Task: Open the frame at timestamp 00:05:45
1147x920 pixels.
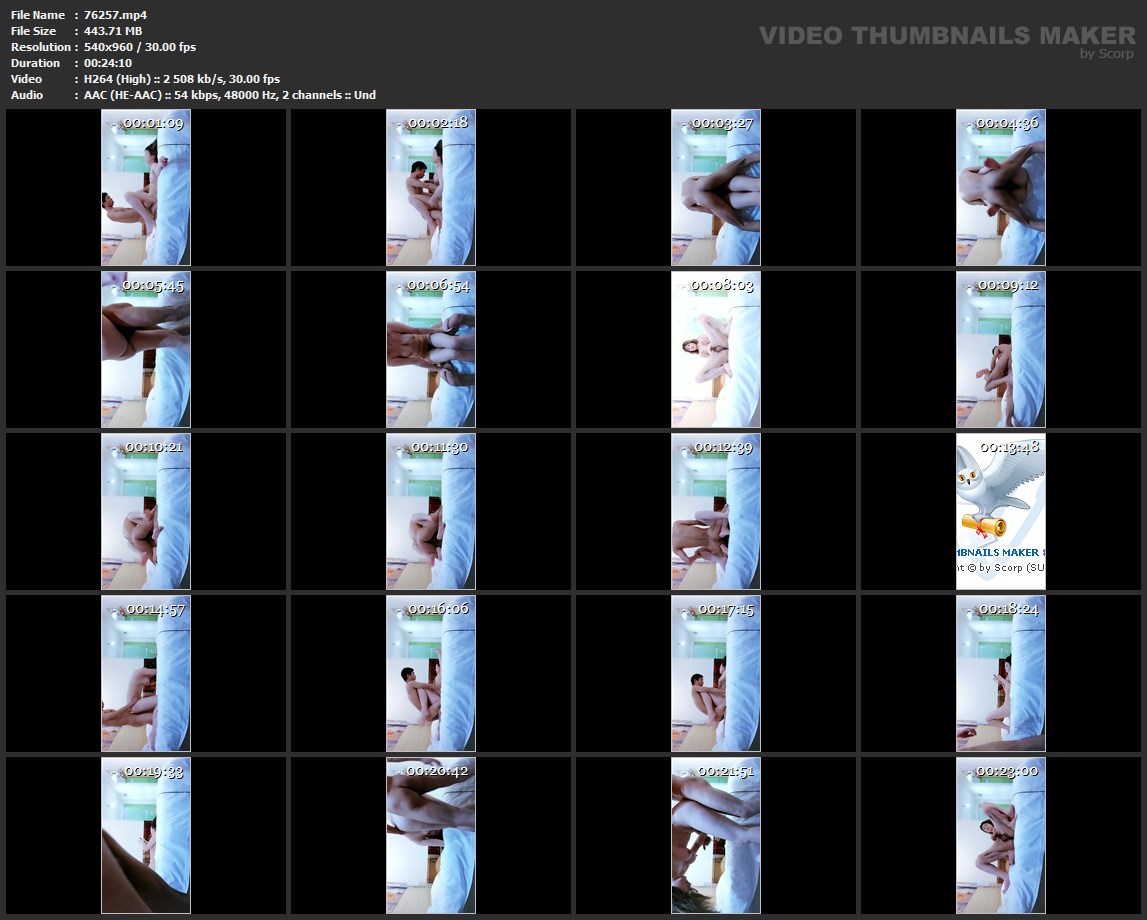Action: (x=145, y=349)
